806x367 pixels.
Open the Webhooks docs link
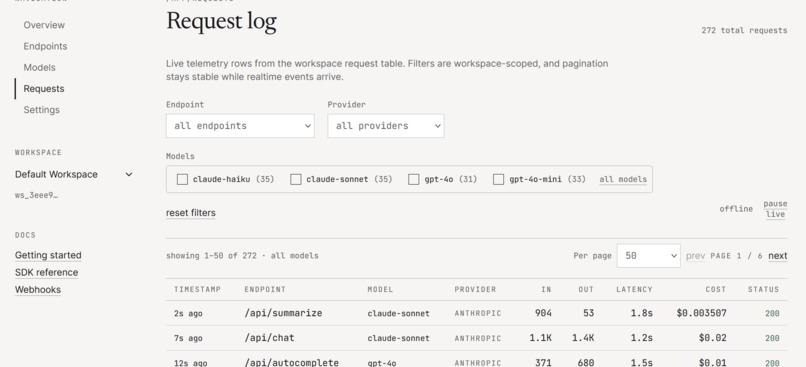38,290
